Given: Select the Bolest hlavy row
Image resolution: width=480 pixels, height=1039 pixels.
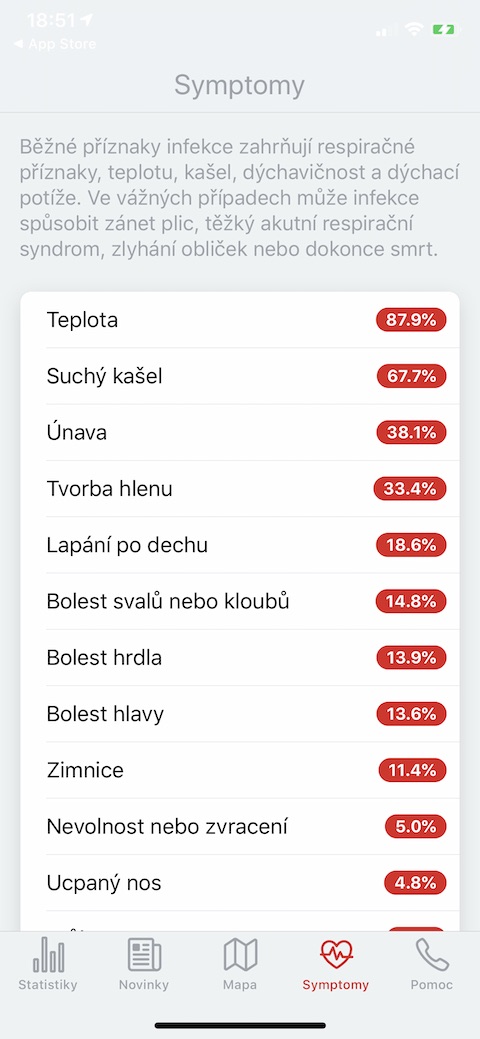Looking at the screenshot, I should click(x=240, y=714).
